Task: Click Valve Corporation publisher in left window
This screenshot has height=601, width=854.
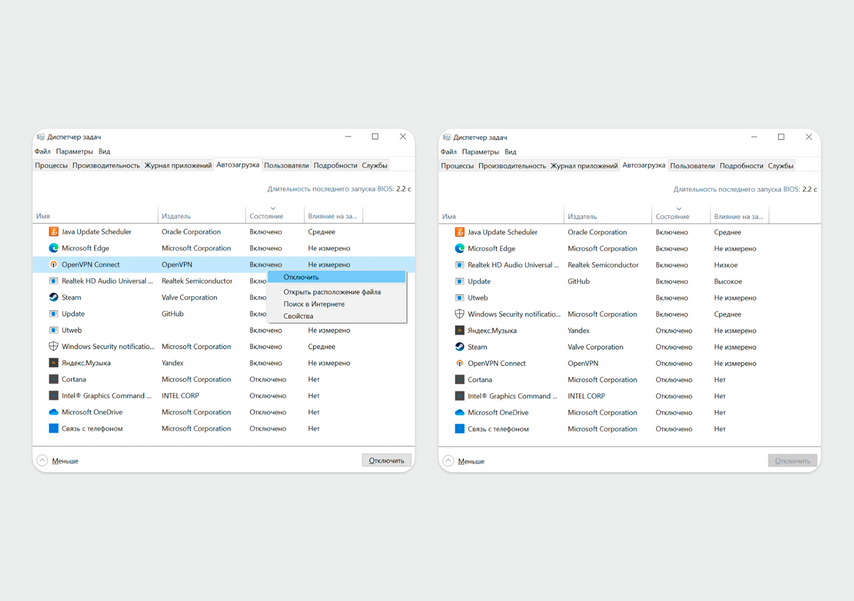Action: pos(189,297)
